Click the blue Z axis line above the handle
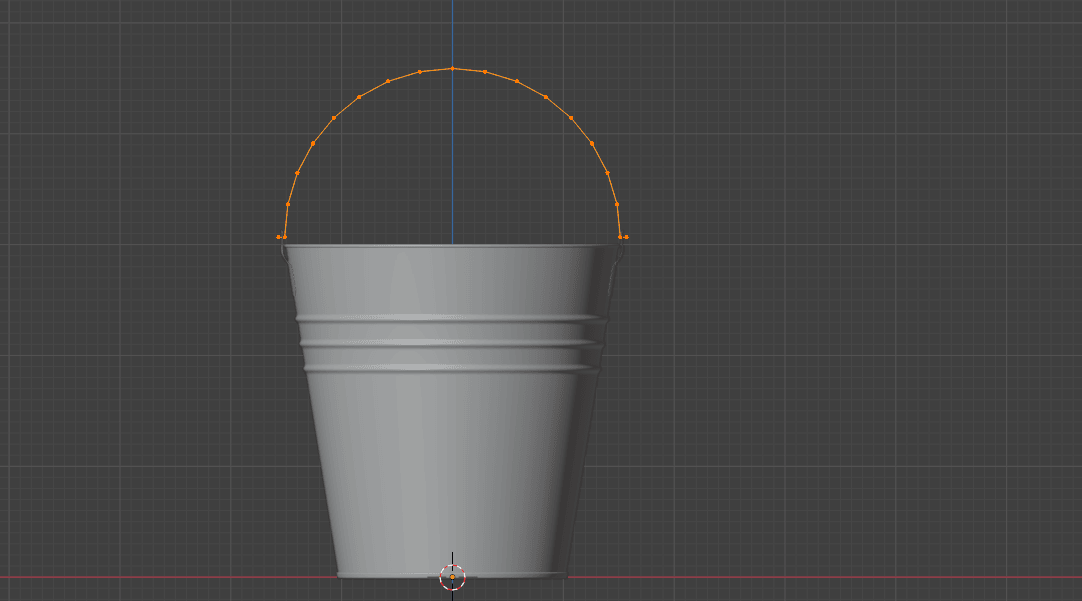The width and height of the screenshot is (1082, 601). tap(452, 30)
